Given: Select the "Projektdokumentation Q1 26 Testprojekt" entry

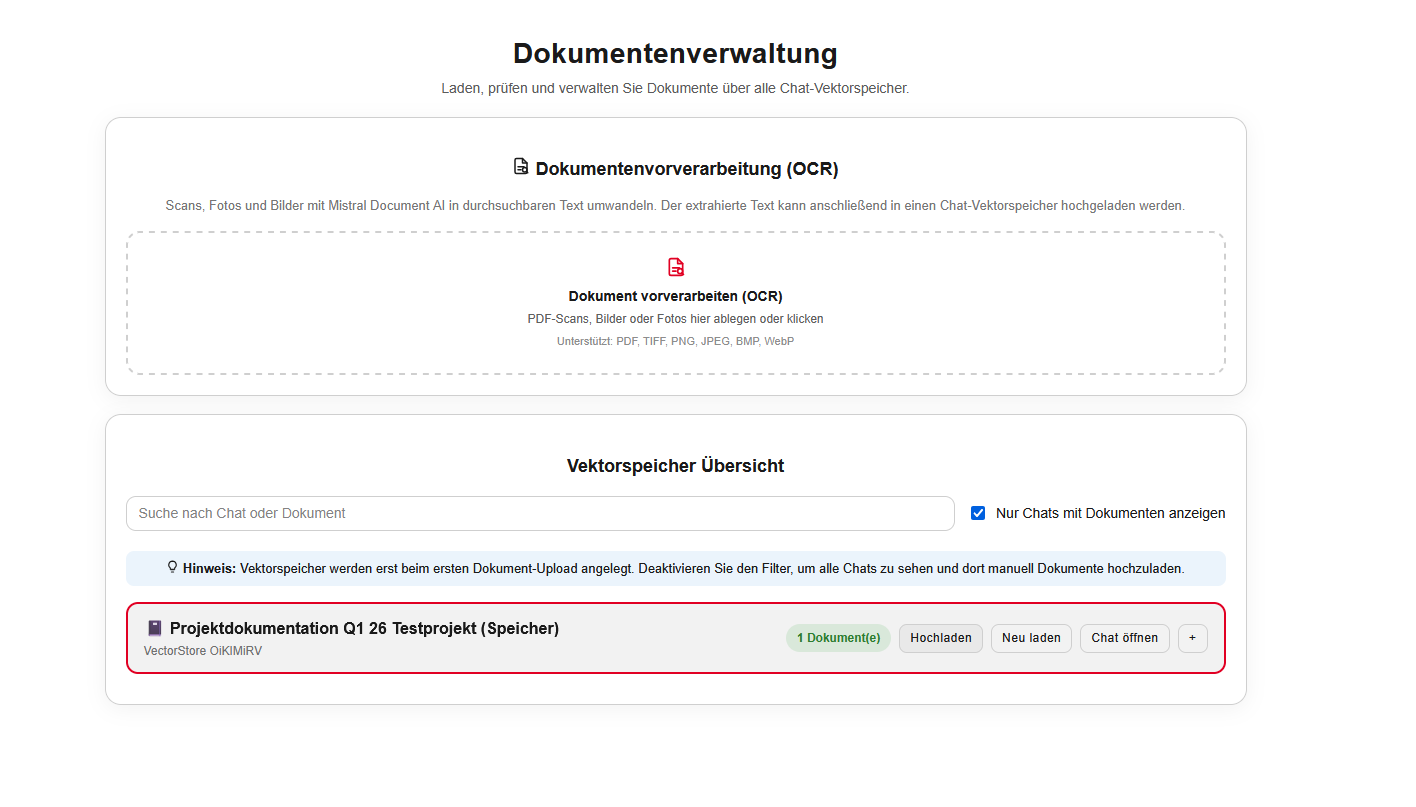Looking at the screenshot, I should [x=364, y=628].
